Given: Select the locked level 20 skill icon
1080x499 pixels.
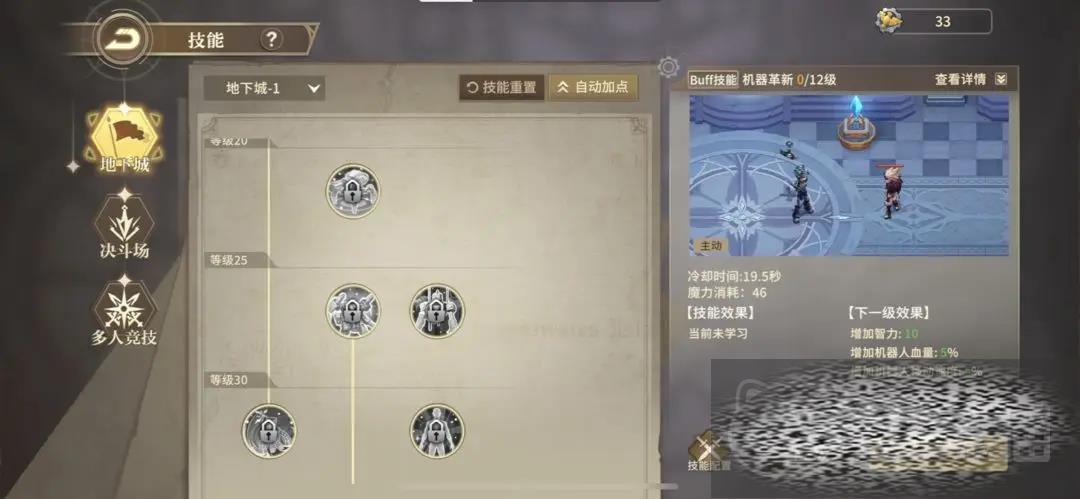Looking at the screenshot, I should tap(353, 191).
